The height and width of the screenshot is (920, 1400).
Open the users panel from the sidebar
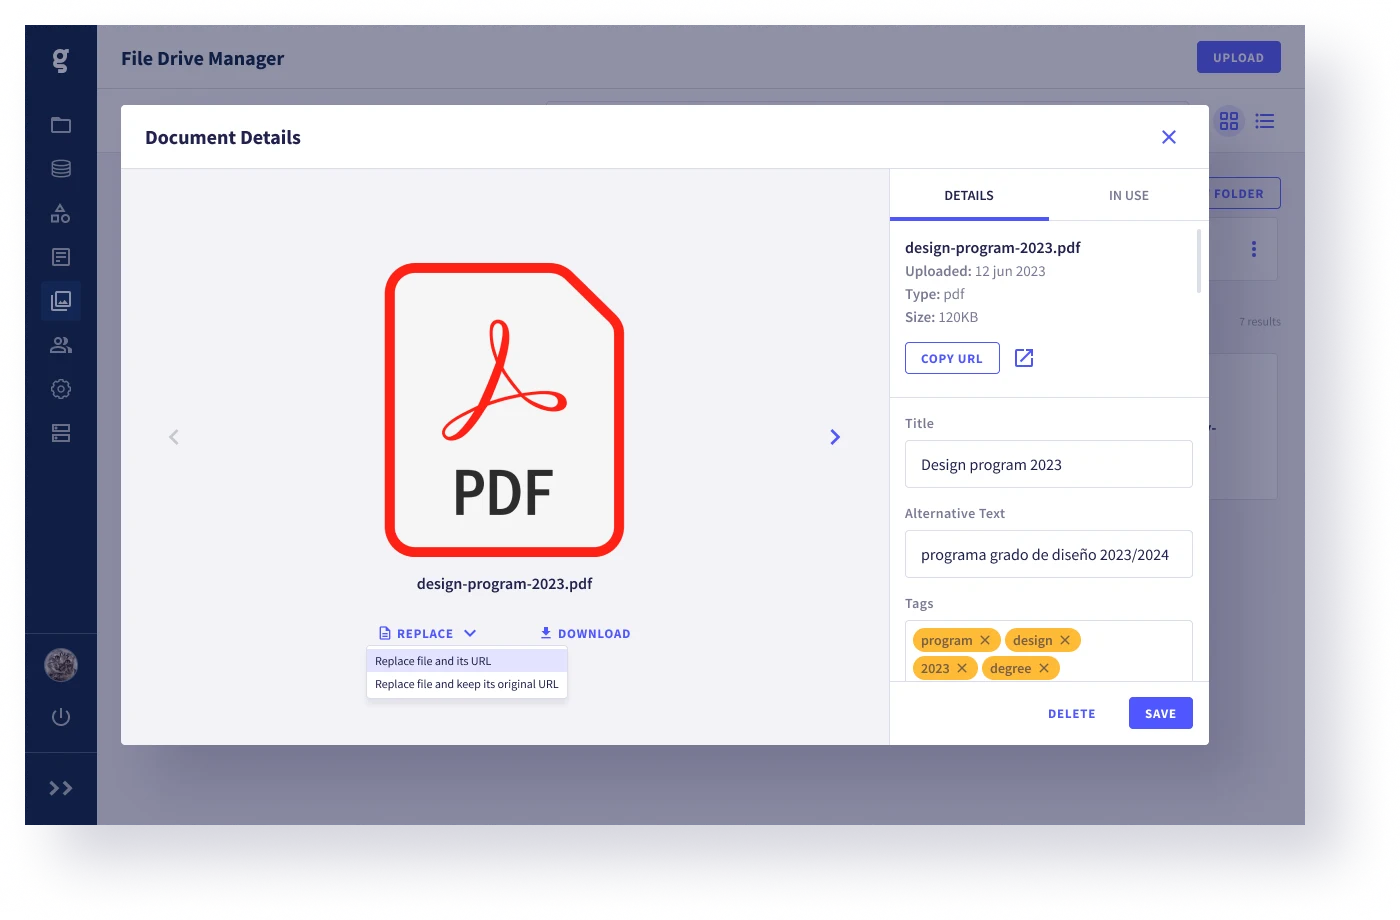[60, 344]
